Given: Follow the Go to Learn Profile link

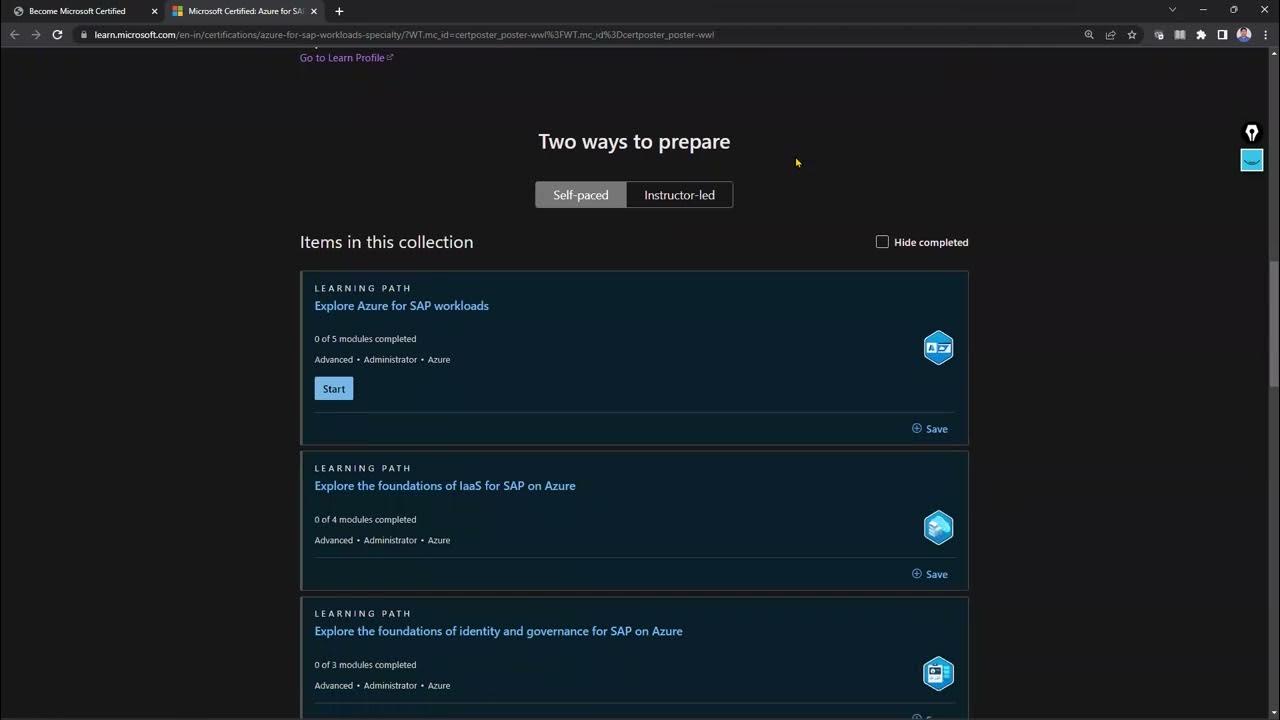Looking at the screenshot, I should (346, 58).
